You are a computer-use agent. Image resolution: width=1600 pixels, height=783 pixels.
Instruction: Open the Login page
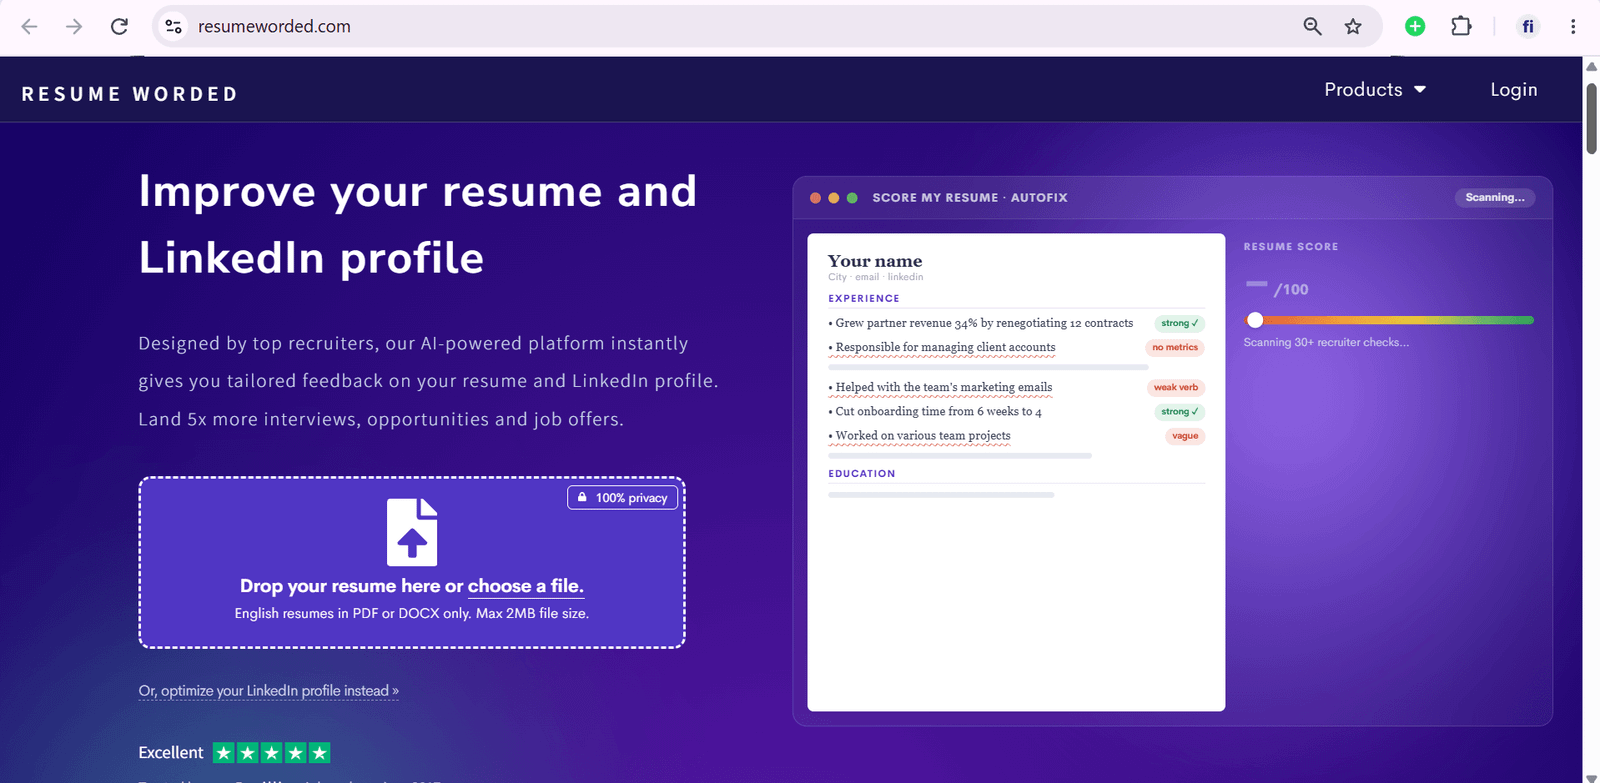pyautogui.click(x=1514, y=90)
